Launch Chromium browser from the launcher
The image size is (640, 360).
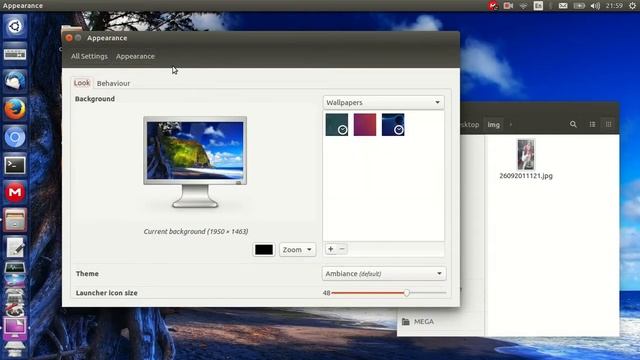pyautogui.click(x=15, y=137)
